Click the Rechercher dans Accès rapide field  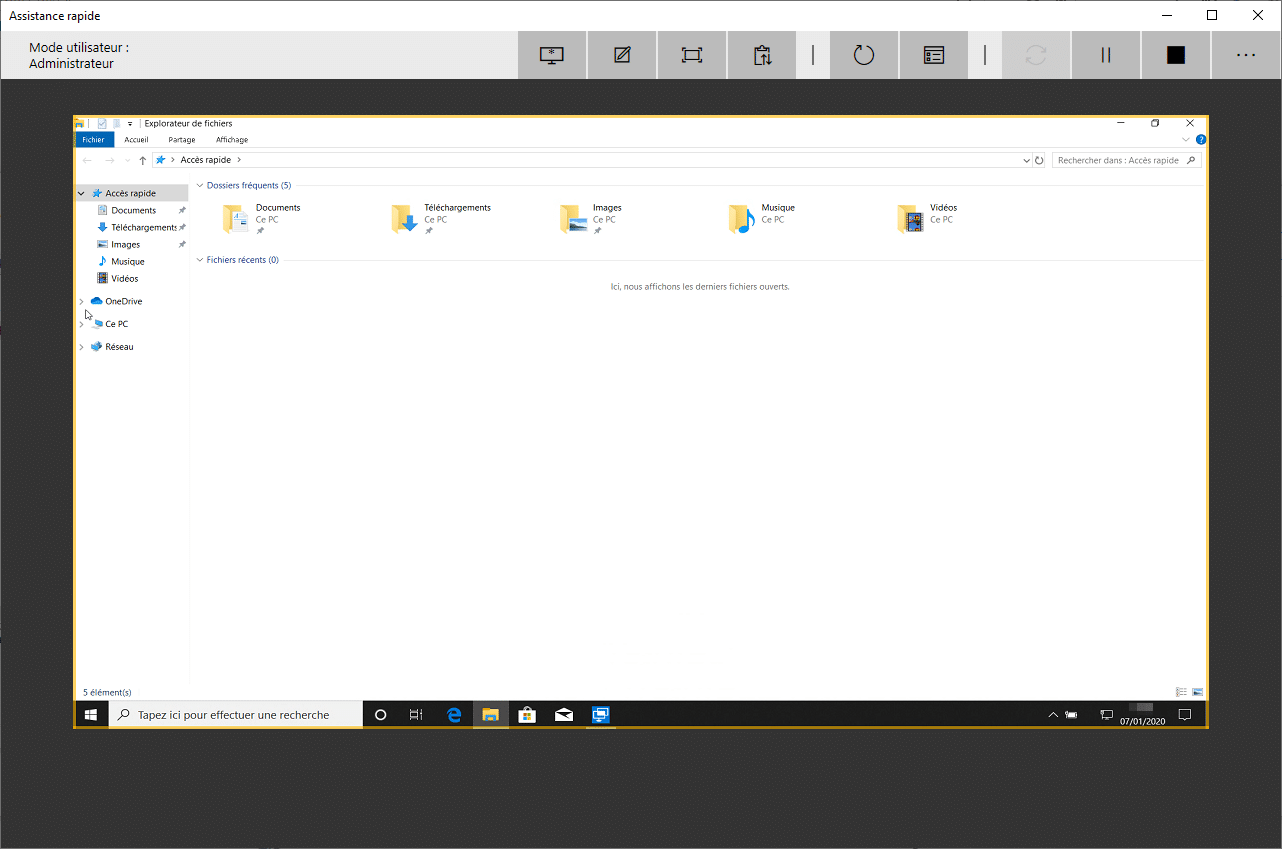point(1120,160)
